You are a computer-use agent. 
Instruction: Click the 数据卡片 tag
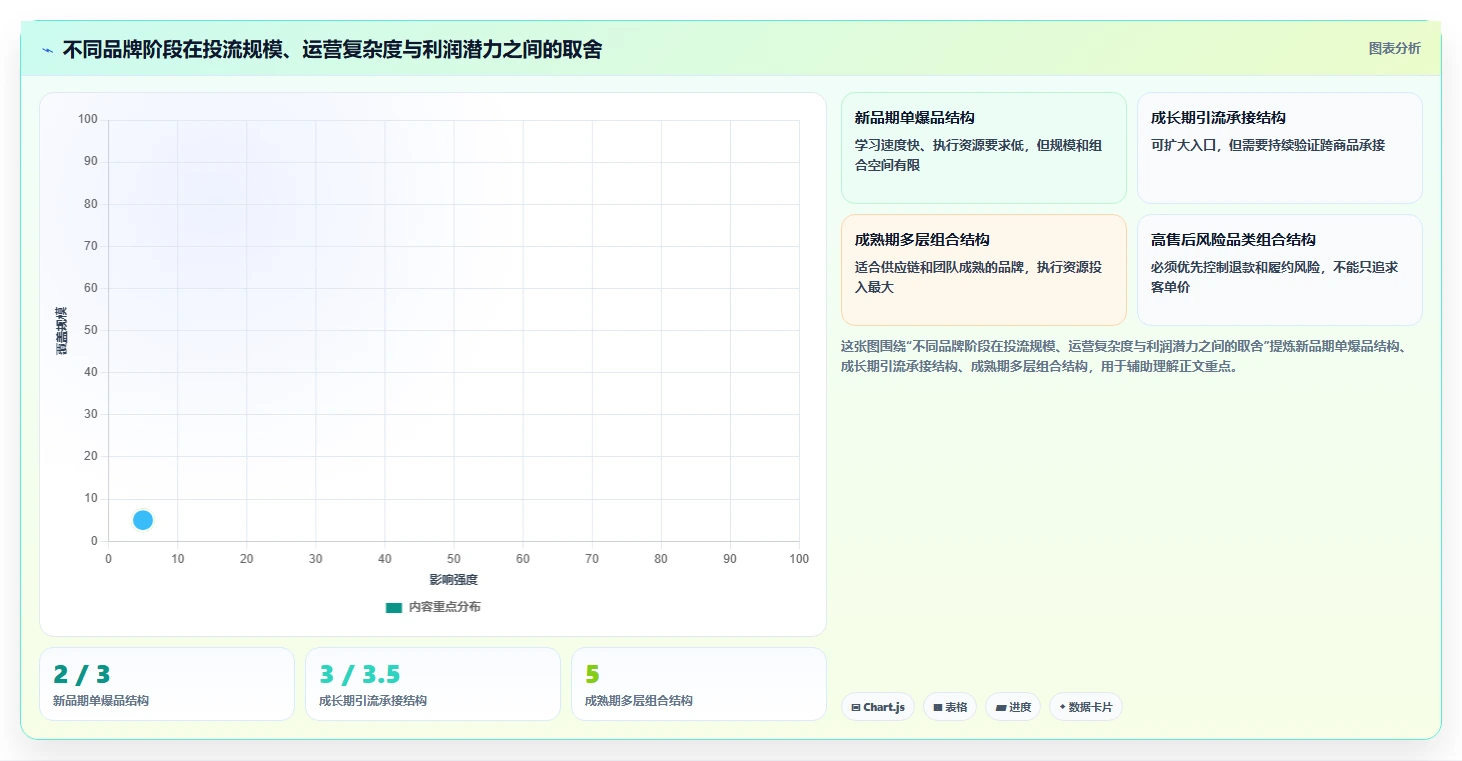pyautogui.click(x=1085, y=707)
